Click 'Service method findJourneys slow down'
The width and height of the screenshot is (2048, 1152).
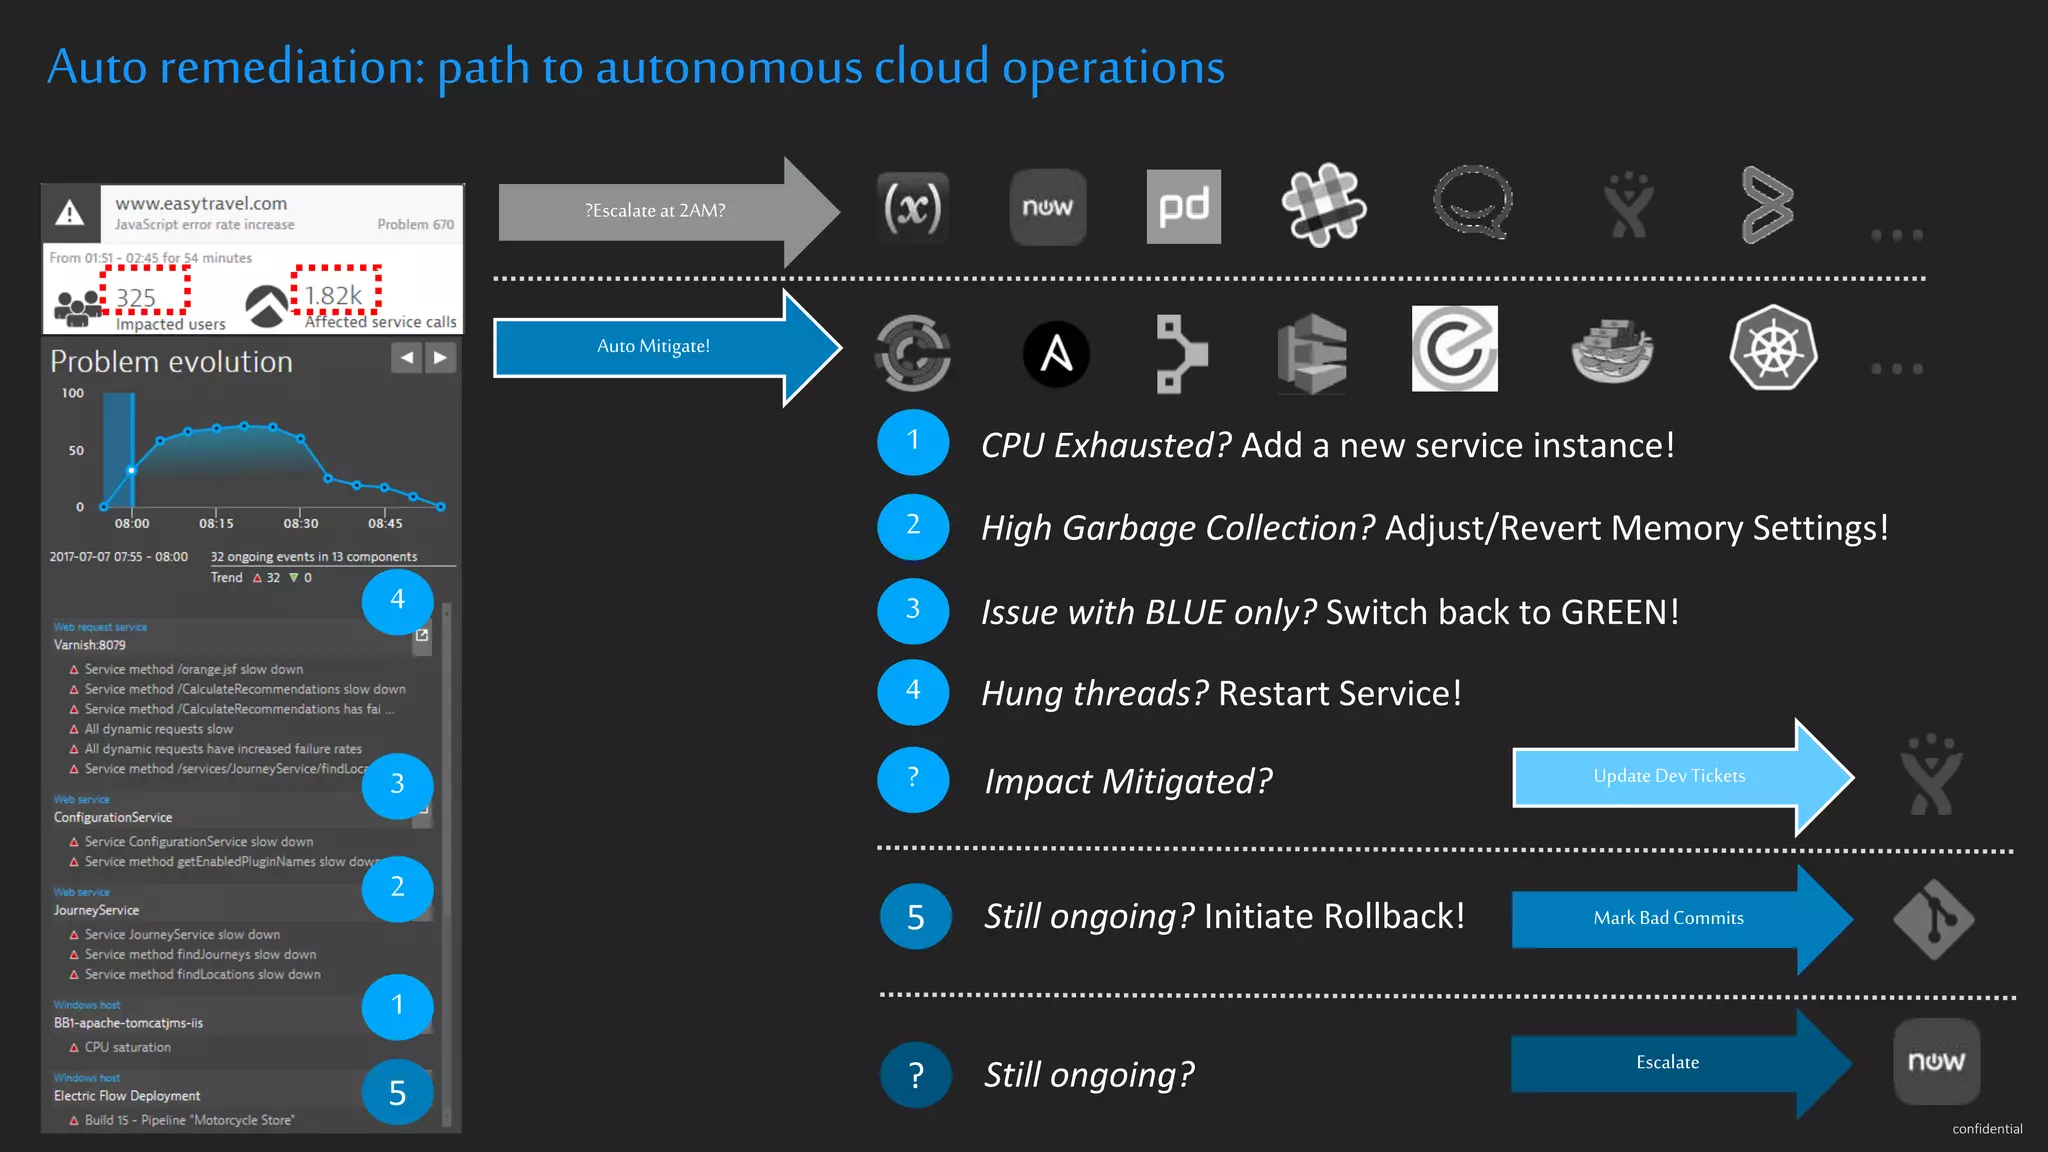tap(200, 955)
